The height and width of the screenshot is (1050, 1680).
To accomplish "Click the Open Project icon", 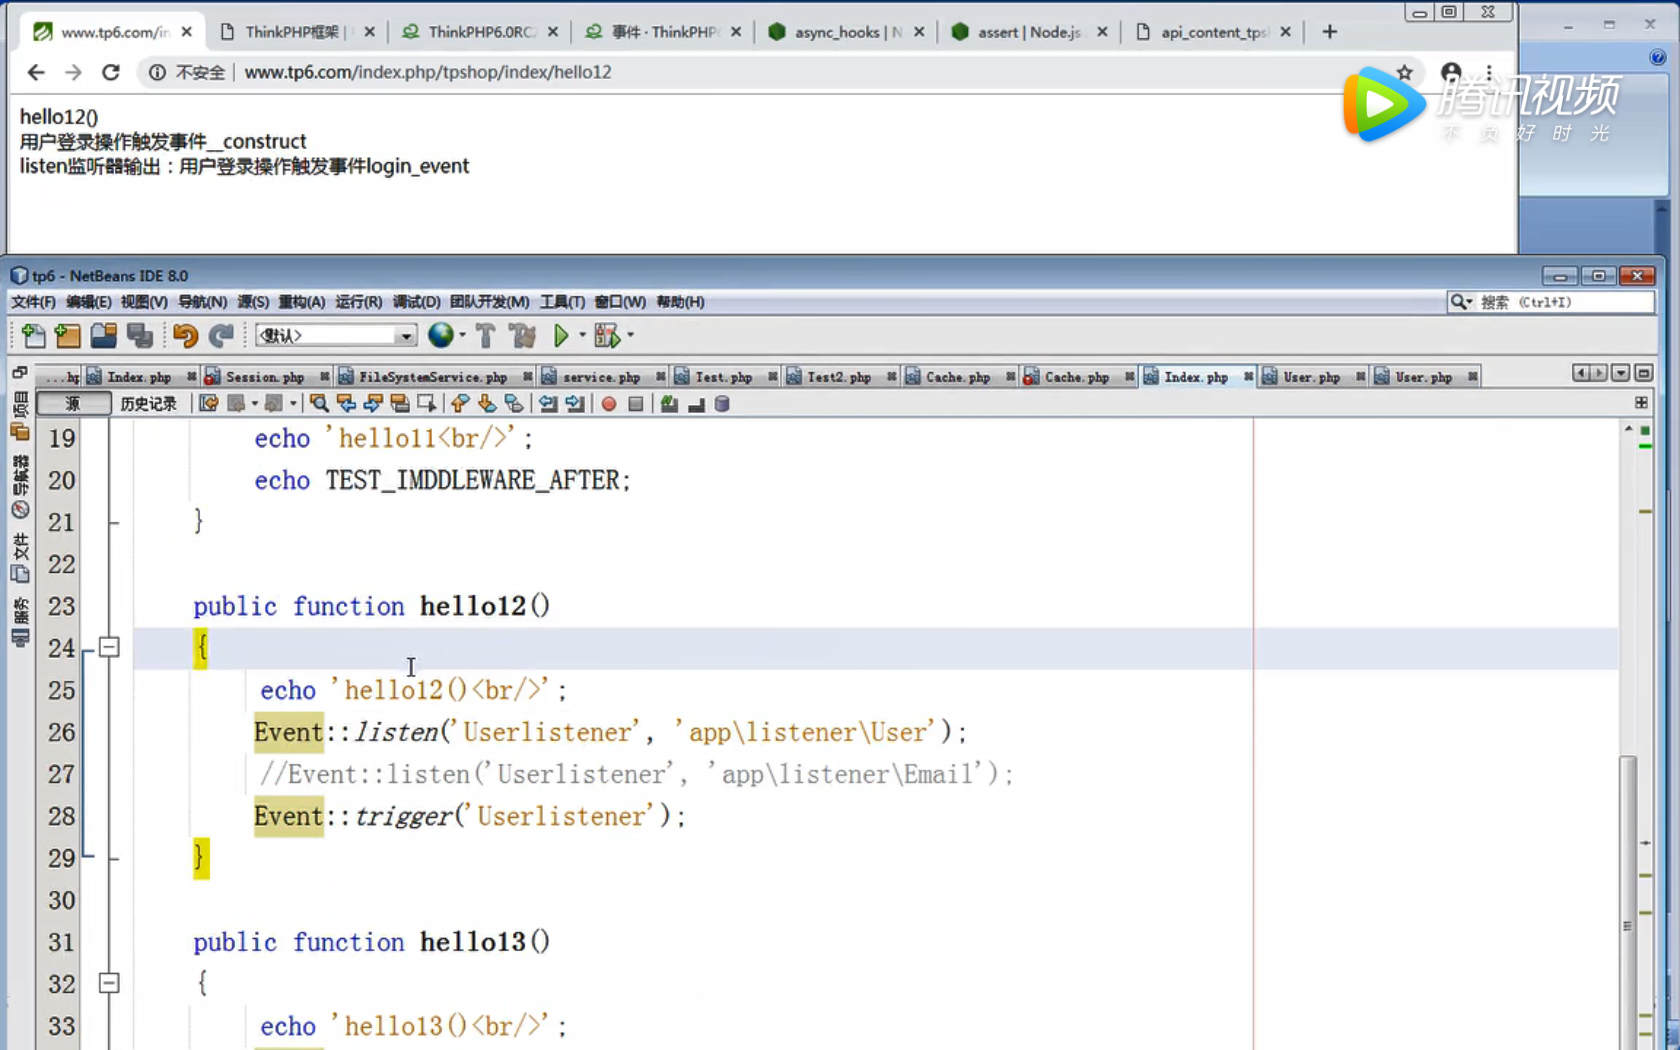I will [x=104, y=336].
